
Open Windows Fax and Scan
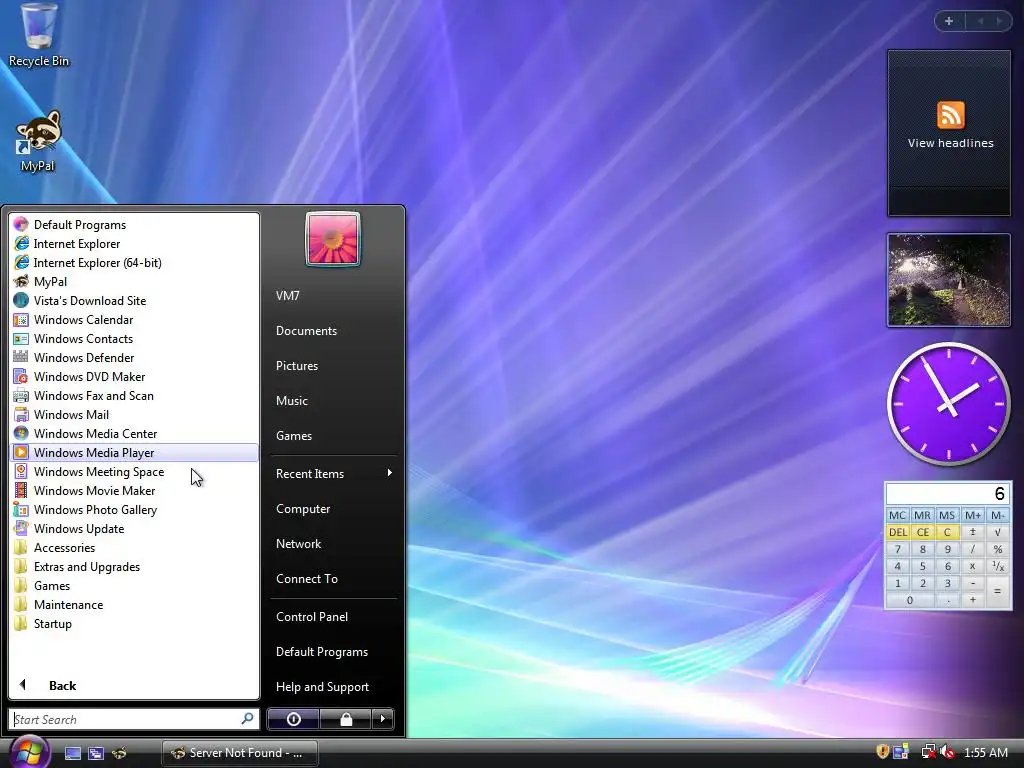134,395
